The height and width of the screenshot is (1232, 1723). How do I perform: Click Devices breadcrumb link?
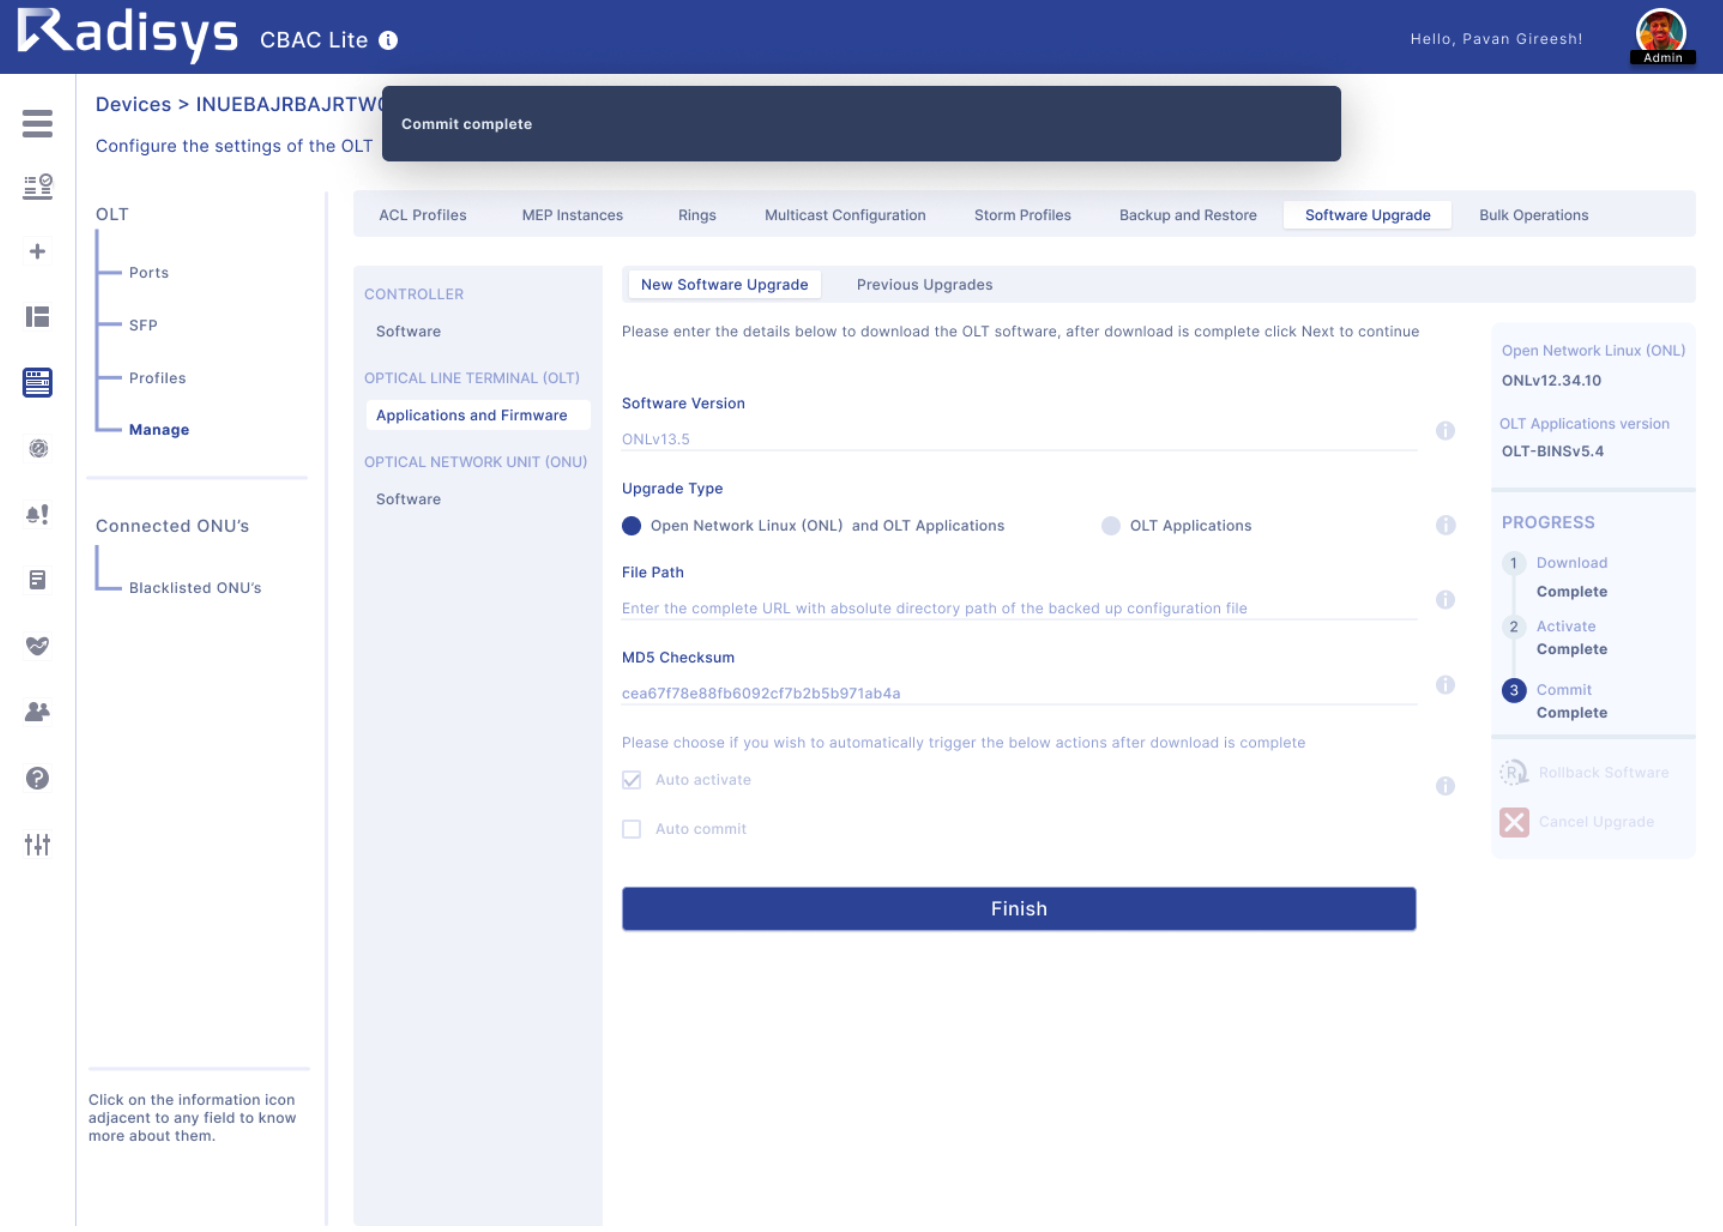tap(133, 105)
